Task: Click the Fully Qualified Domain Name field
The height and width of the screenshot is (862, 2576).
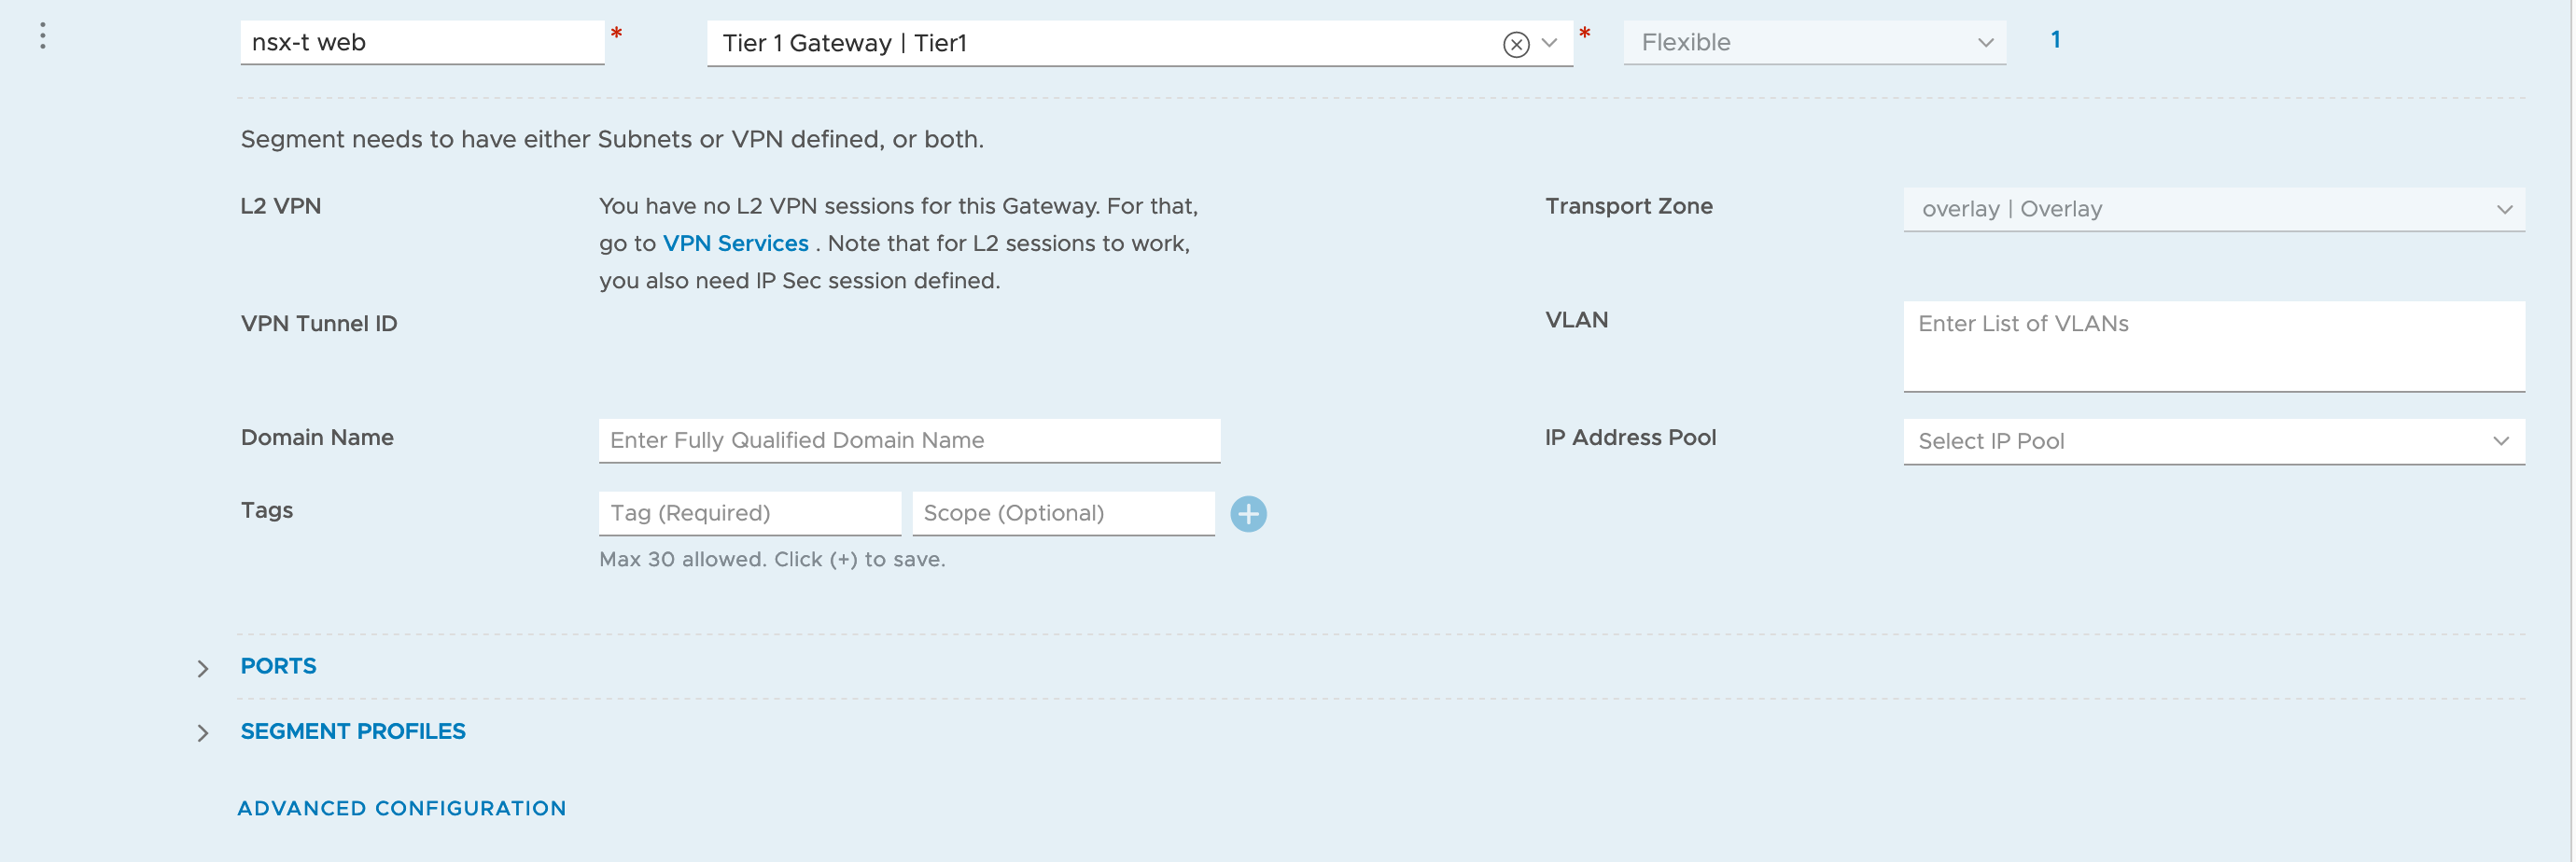Action: [908, 441]
